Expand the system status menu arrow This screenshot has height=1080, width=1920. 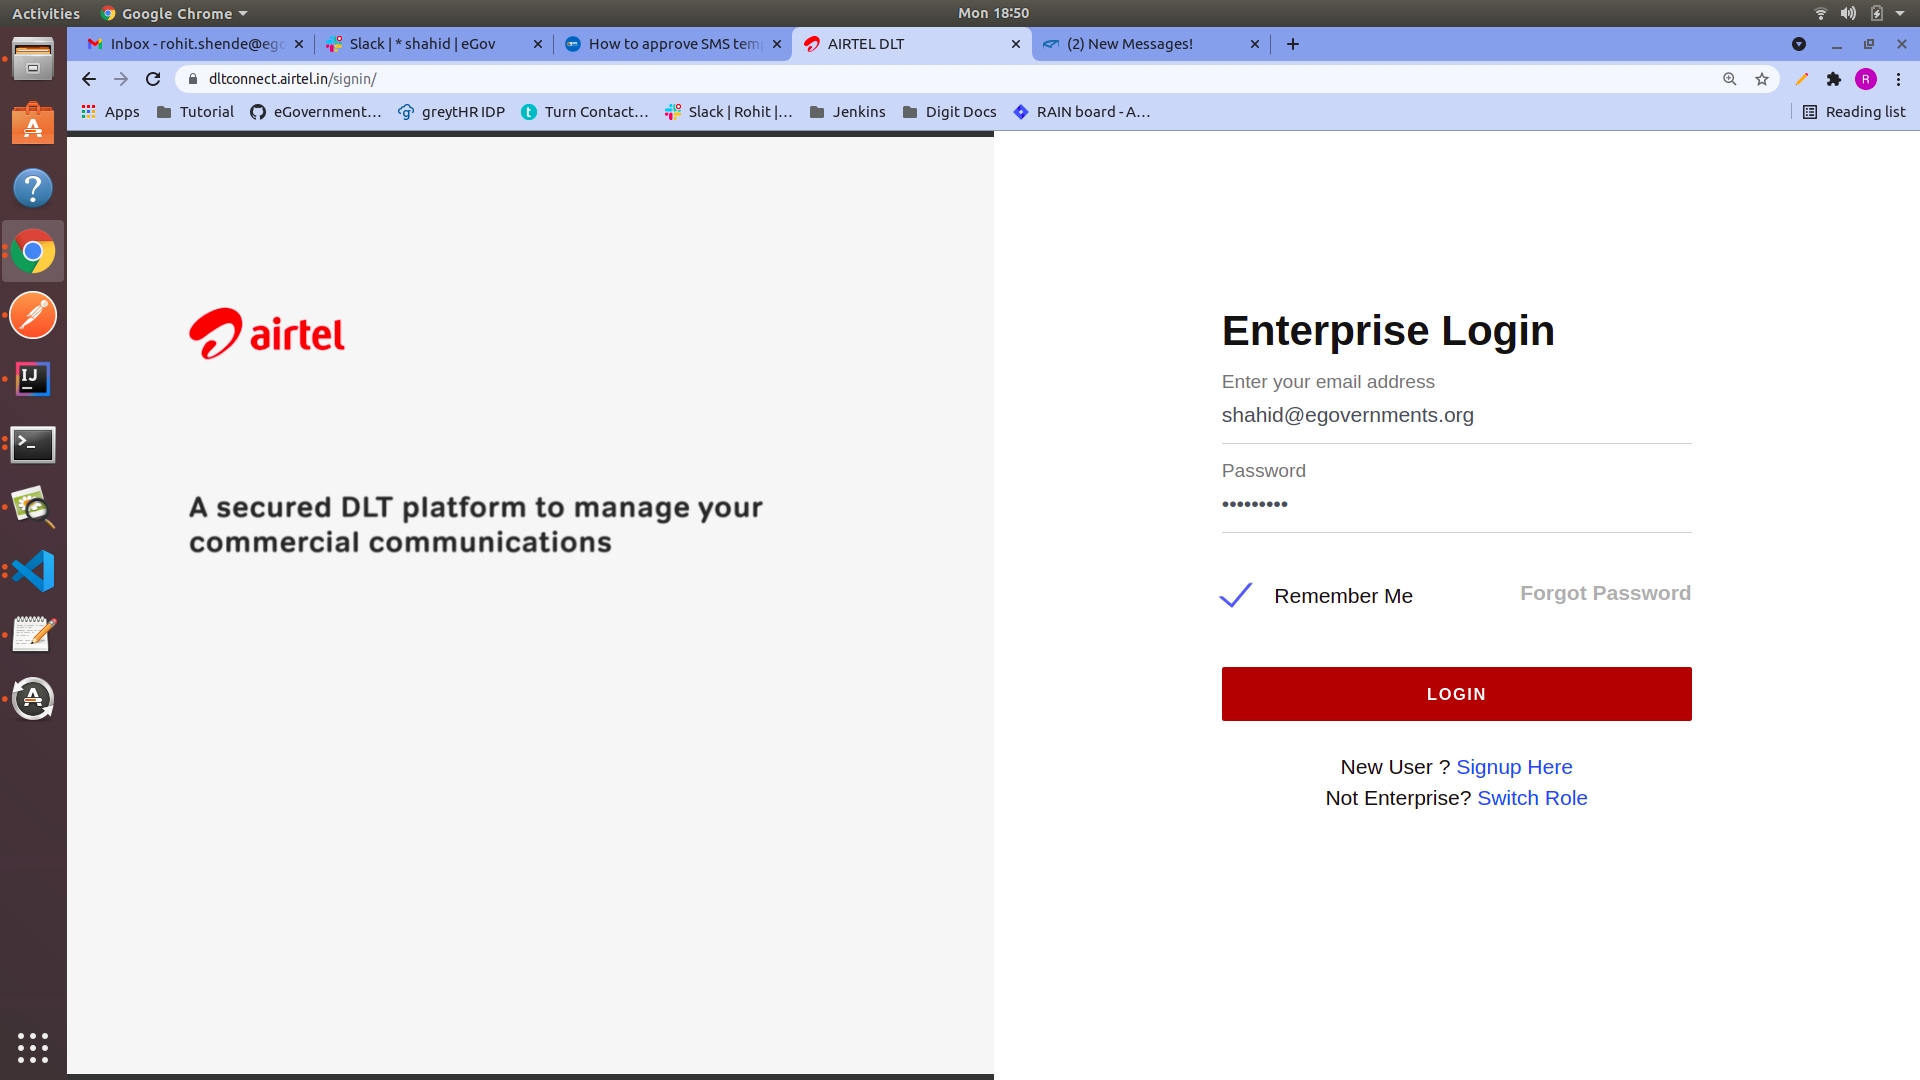(x=1900, y=13)
